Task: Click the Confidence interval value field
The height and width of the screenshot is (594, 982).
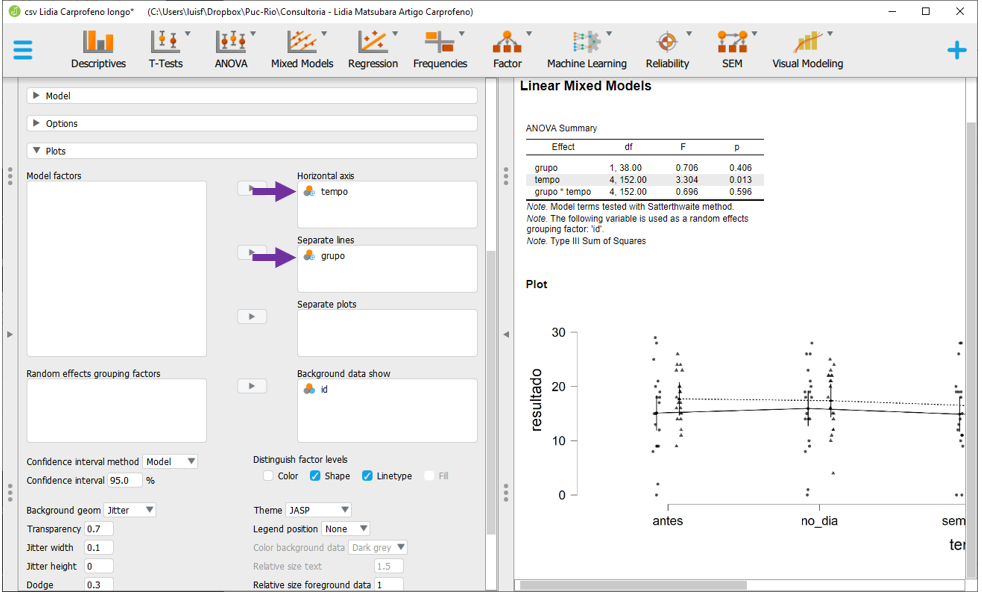Action: point(124,480)
